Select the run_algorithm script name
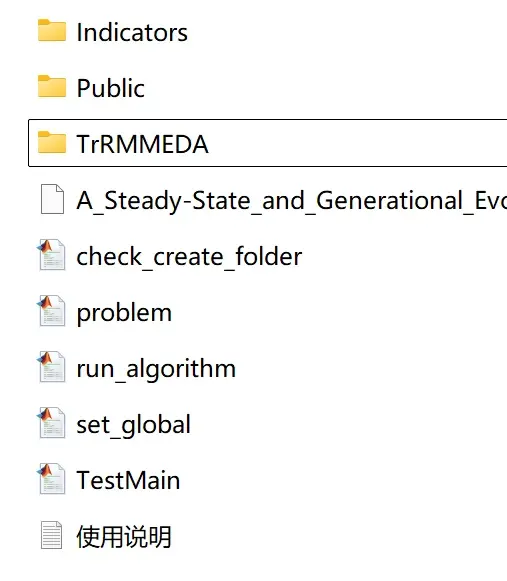 point(156,369)
